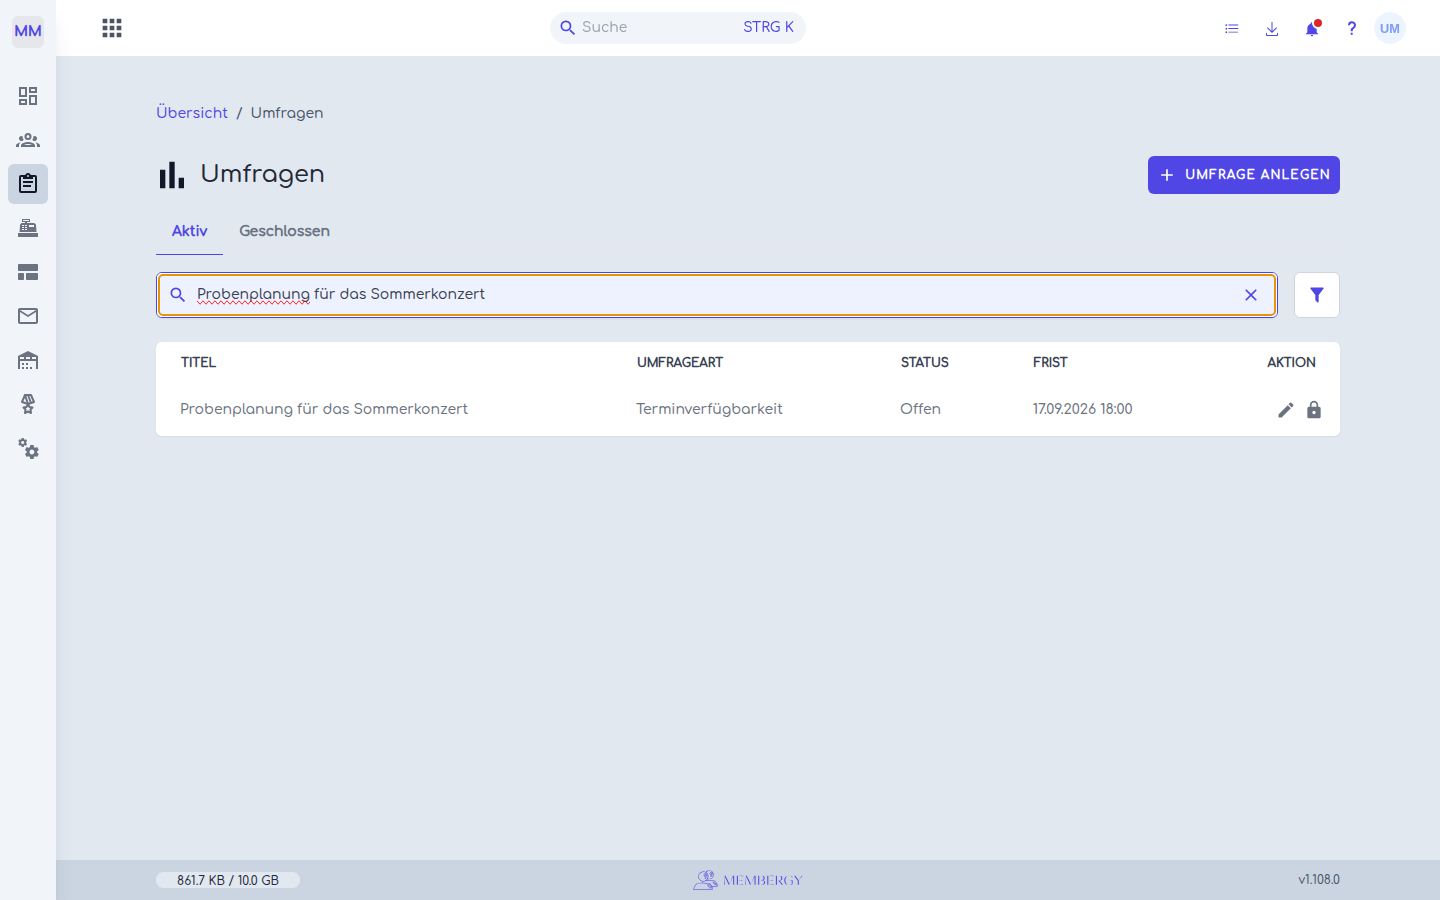Screen dimensions: 1440x900
Task: Click the Umfrage anlegen button
Action: pos(1244,175)
